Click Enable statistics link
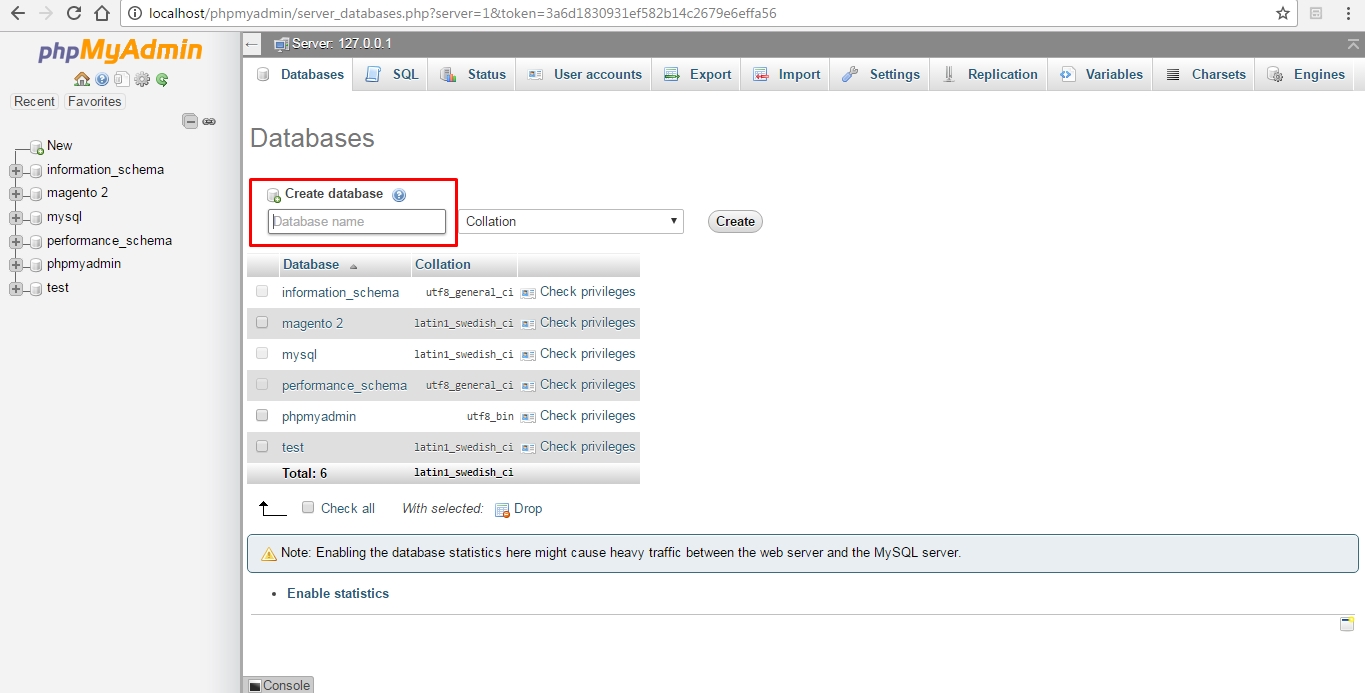Viewport: 1365px width, 693px height. [338, 593]
